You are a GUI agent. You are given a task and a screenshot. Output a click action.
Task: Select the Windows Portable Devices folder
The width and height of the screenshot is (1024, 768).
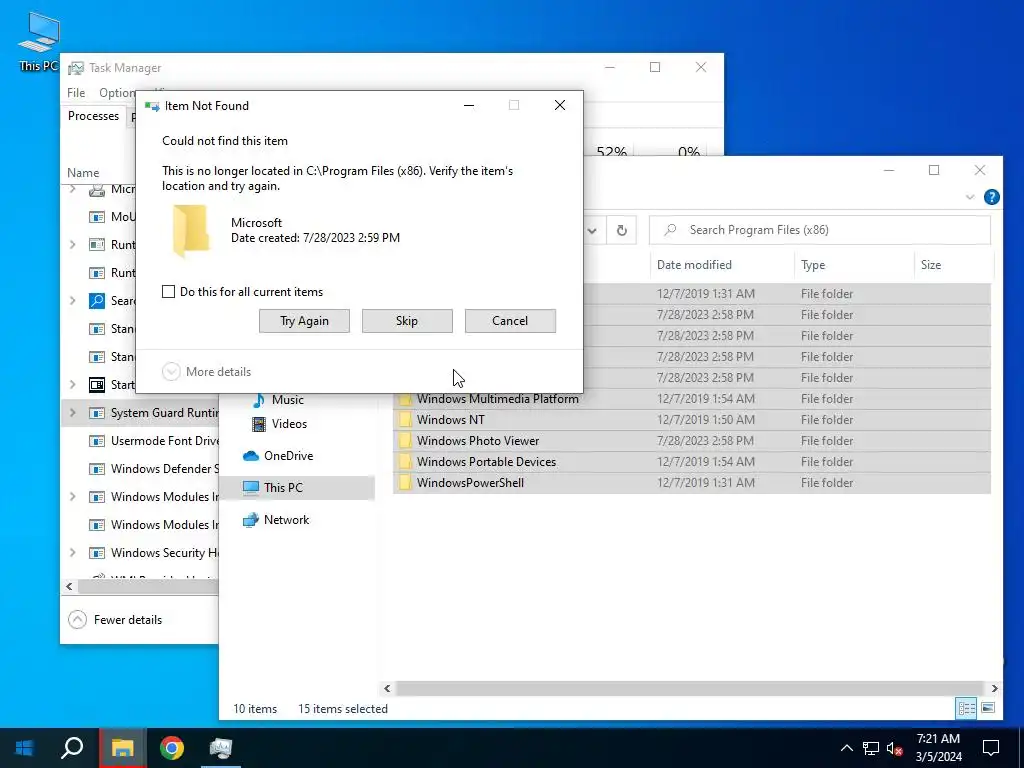click(692, 462)
